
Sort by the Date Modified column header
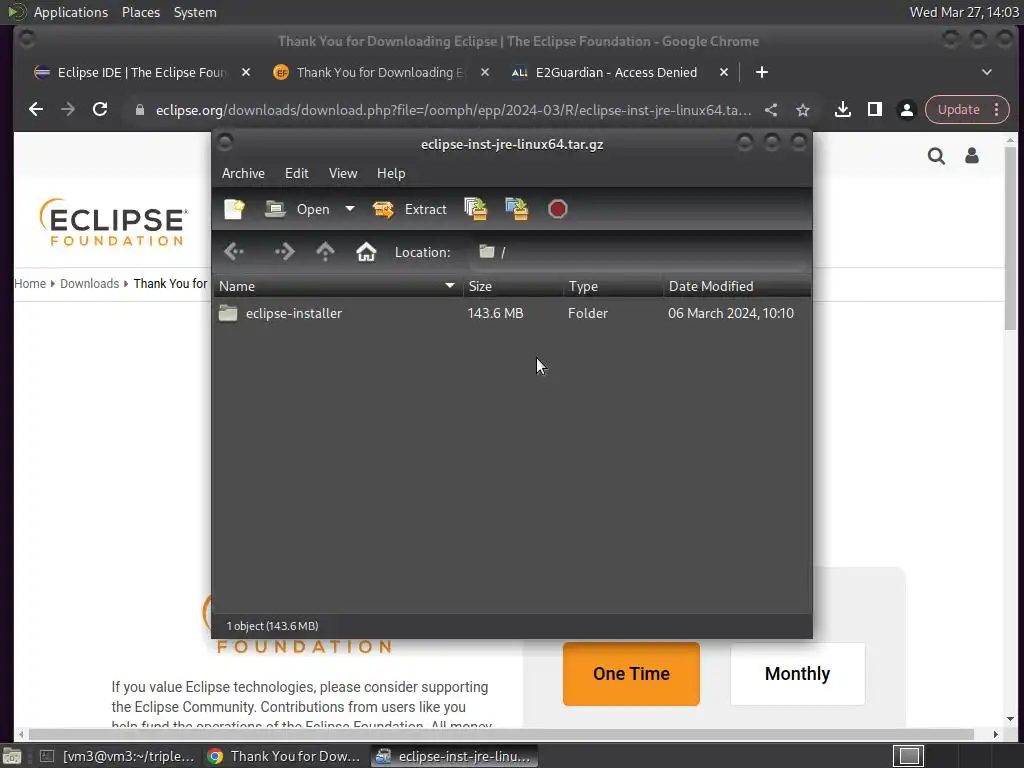click(737, 286)
